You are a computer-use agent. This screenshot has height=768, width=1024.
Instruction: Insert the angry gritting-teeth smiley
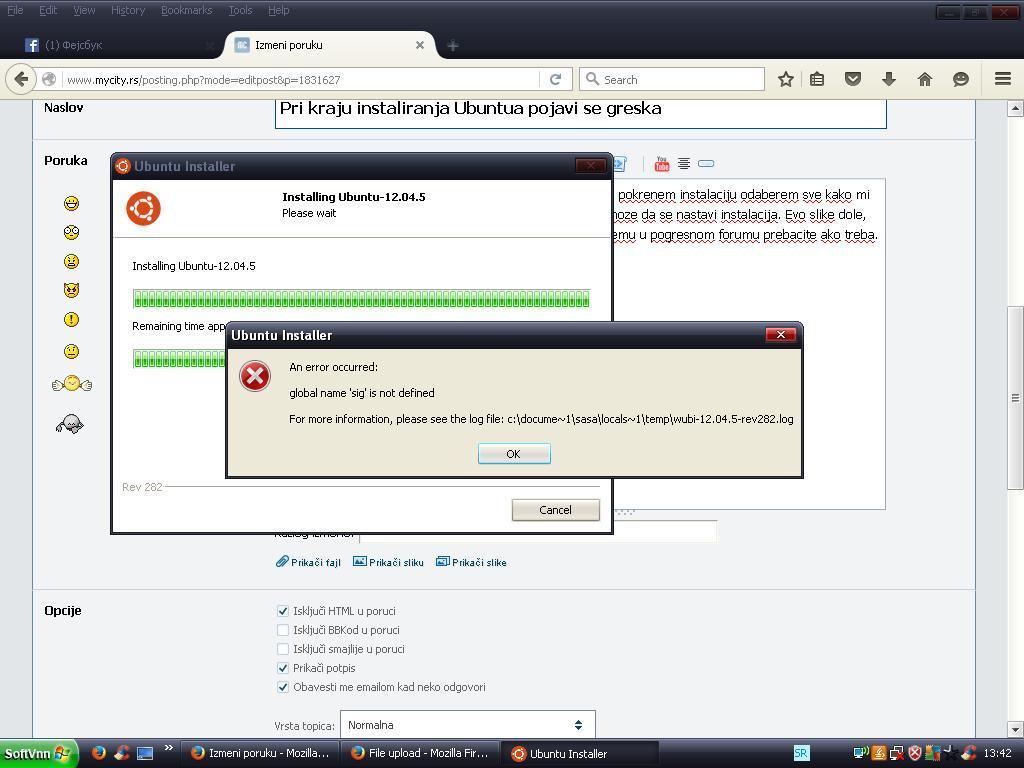[x=71, y=261]
